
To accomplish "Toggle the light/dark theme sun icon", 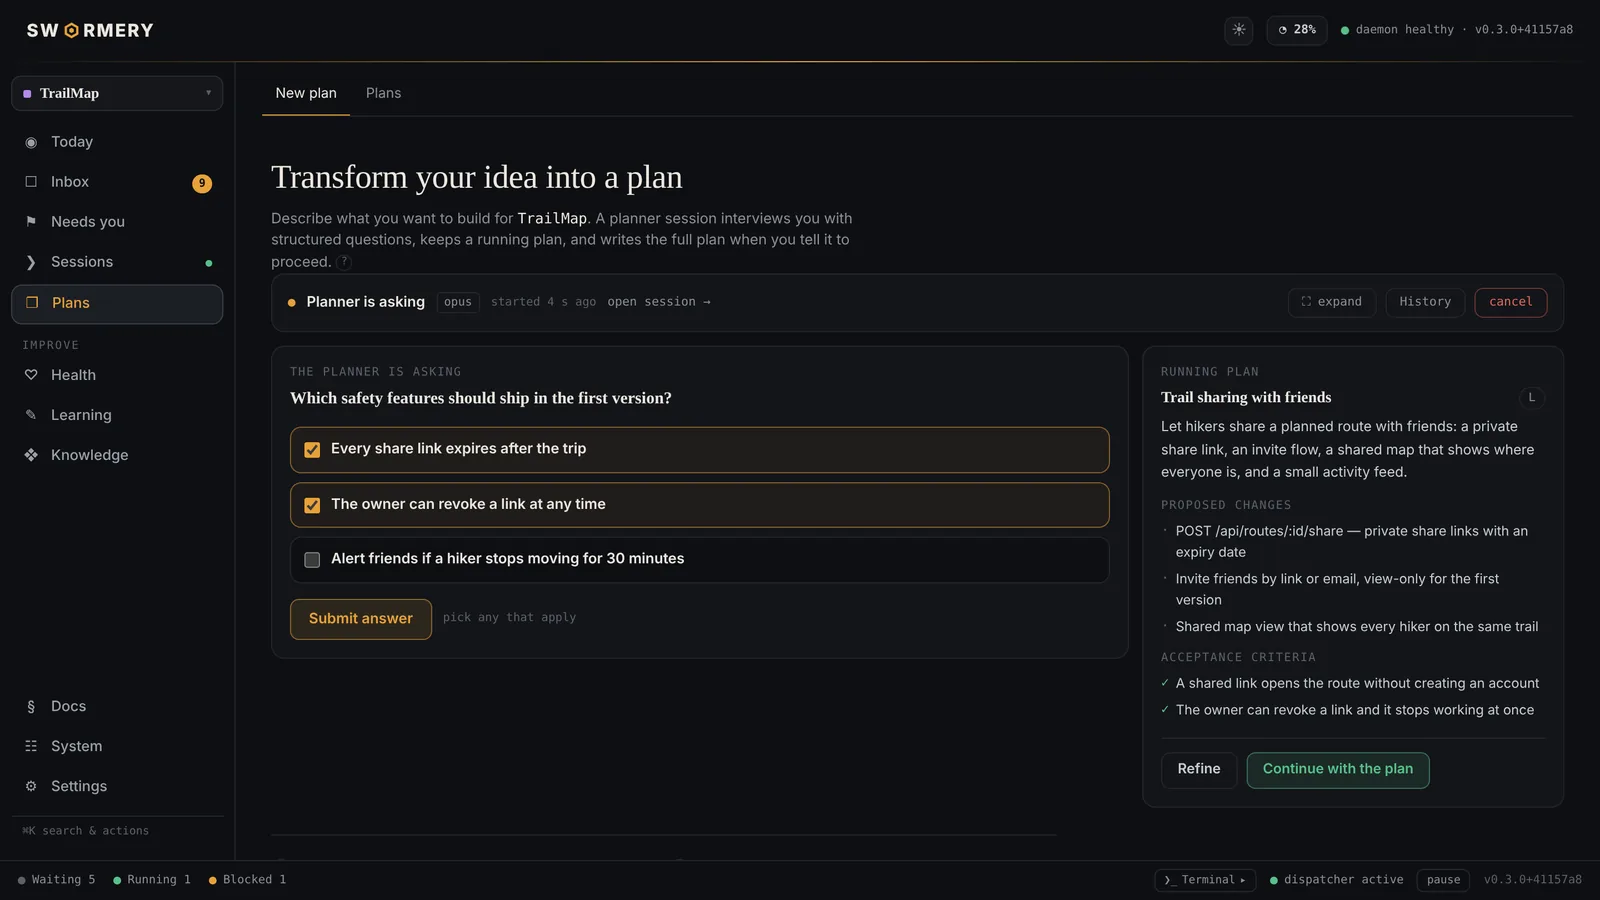I will [1239, 30].
